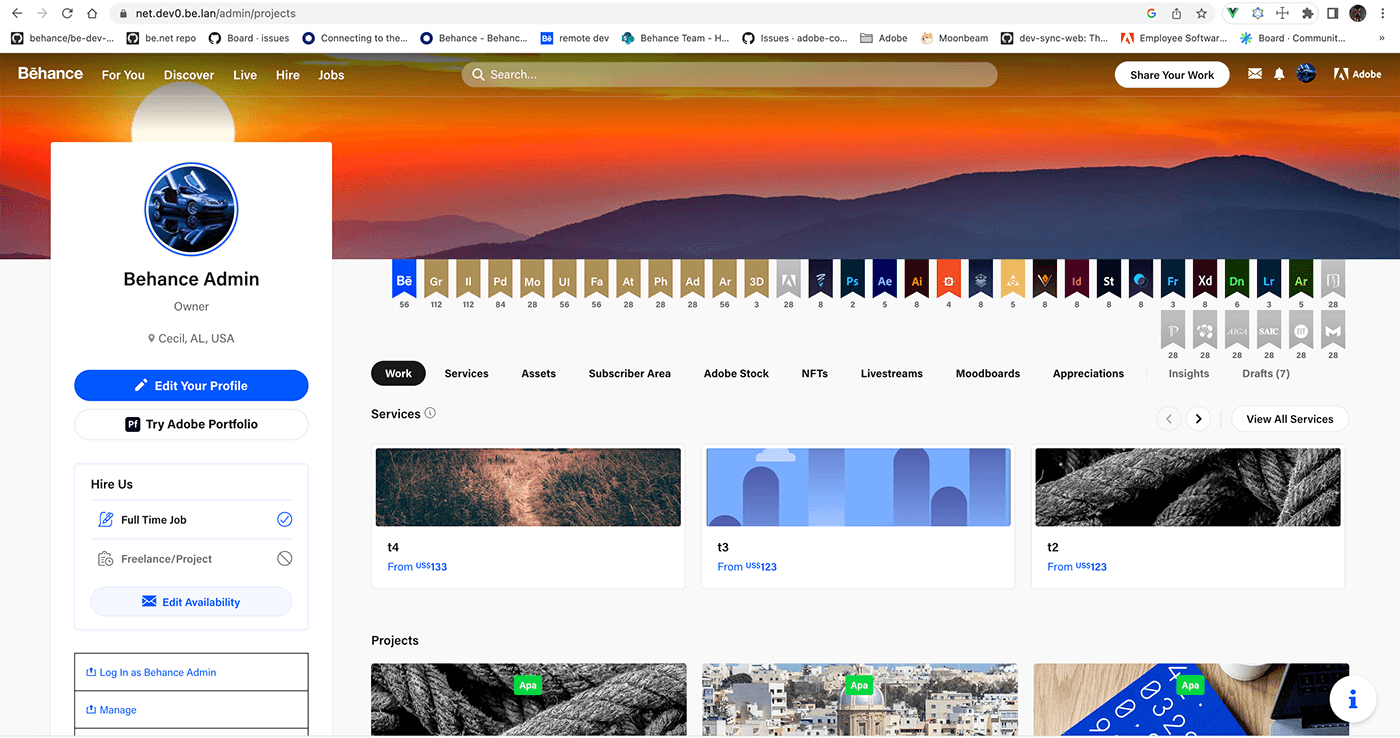Click the blue Behance (Bē) badge ribbon
Viewport: 1400px width, 738px height.
tap(404, 280)
